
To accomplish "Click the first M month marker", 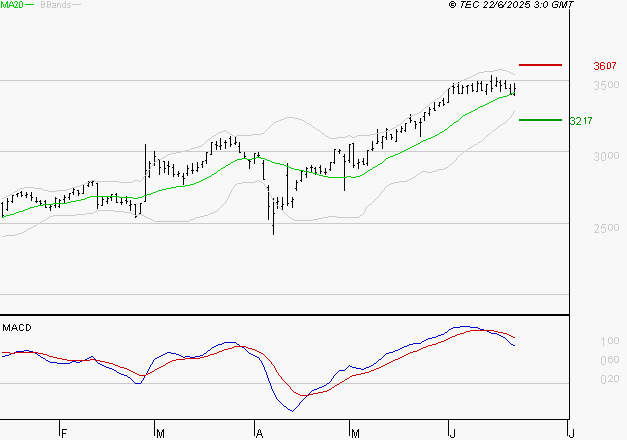I will 160,434.
